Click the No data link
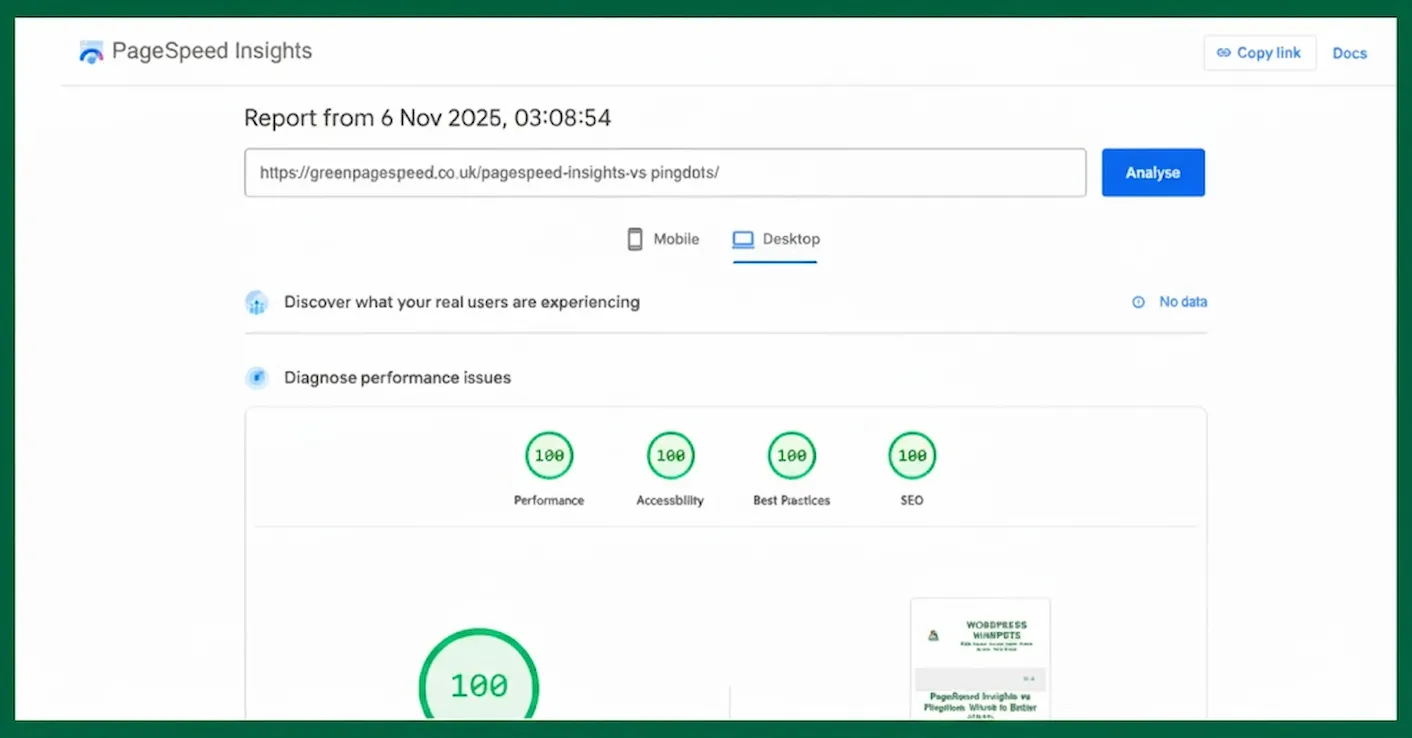 1182,302
